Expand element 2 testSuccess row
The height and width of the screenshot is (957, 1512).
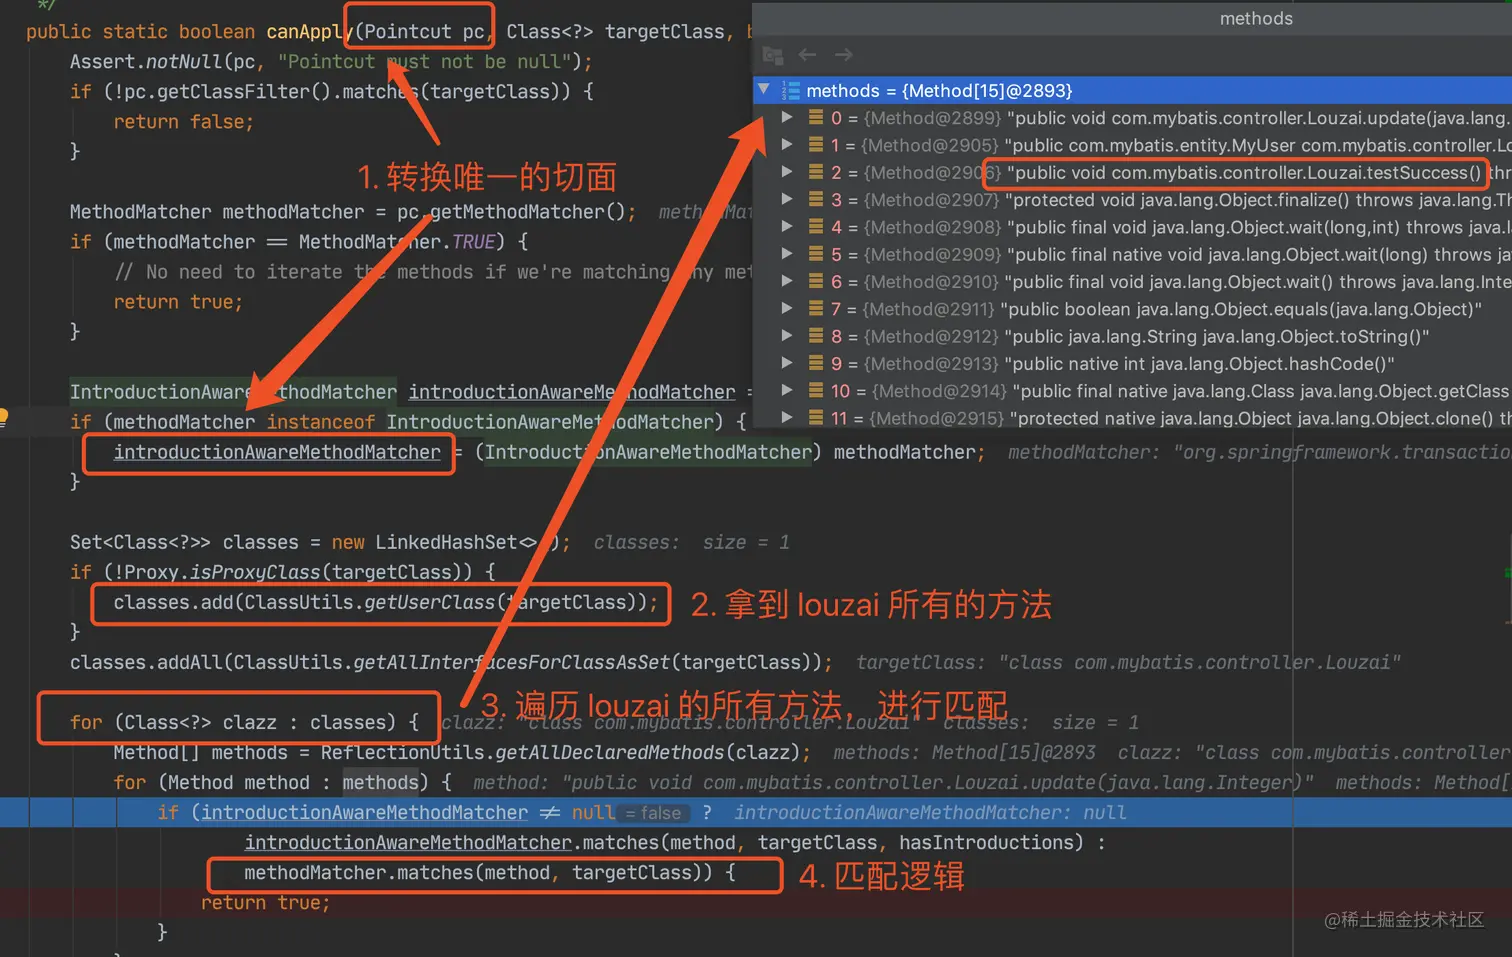pyautogui.click(x=788, y=172)
